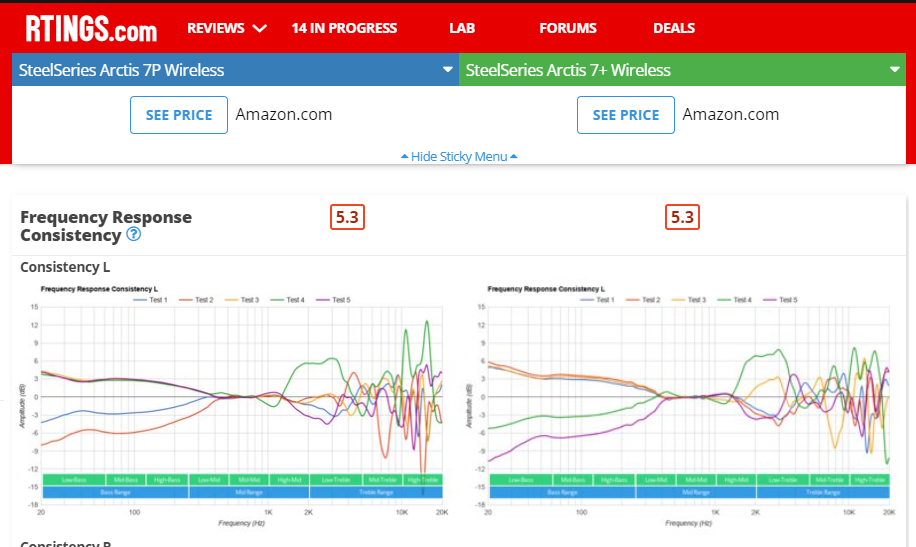This screenshot has height=547, width=916.
Task: Open the SteelSeries Arctis 7P Wireless selector
Action: click(x=235, y=70)
